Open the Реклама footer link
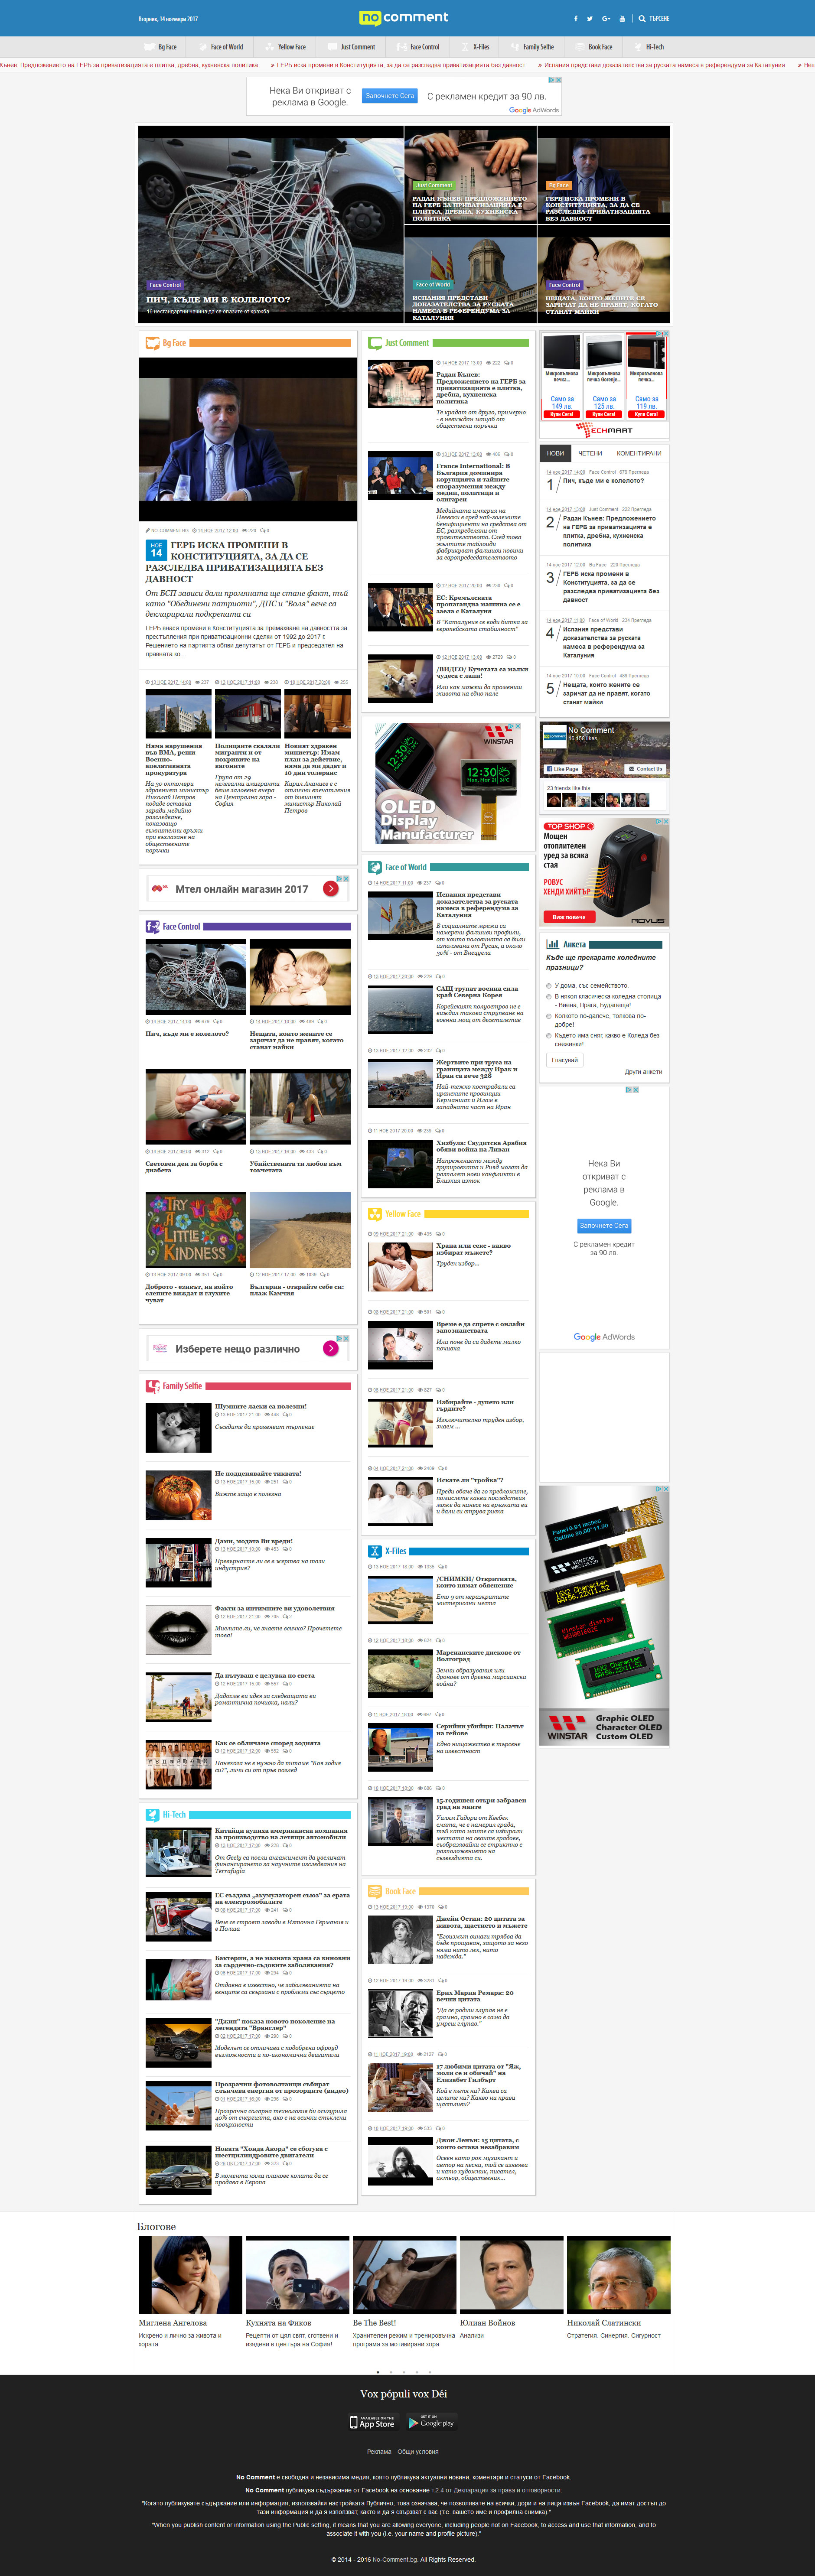This screenshot has height=2576, width=815. pos(379,2452)
